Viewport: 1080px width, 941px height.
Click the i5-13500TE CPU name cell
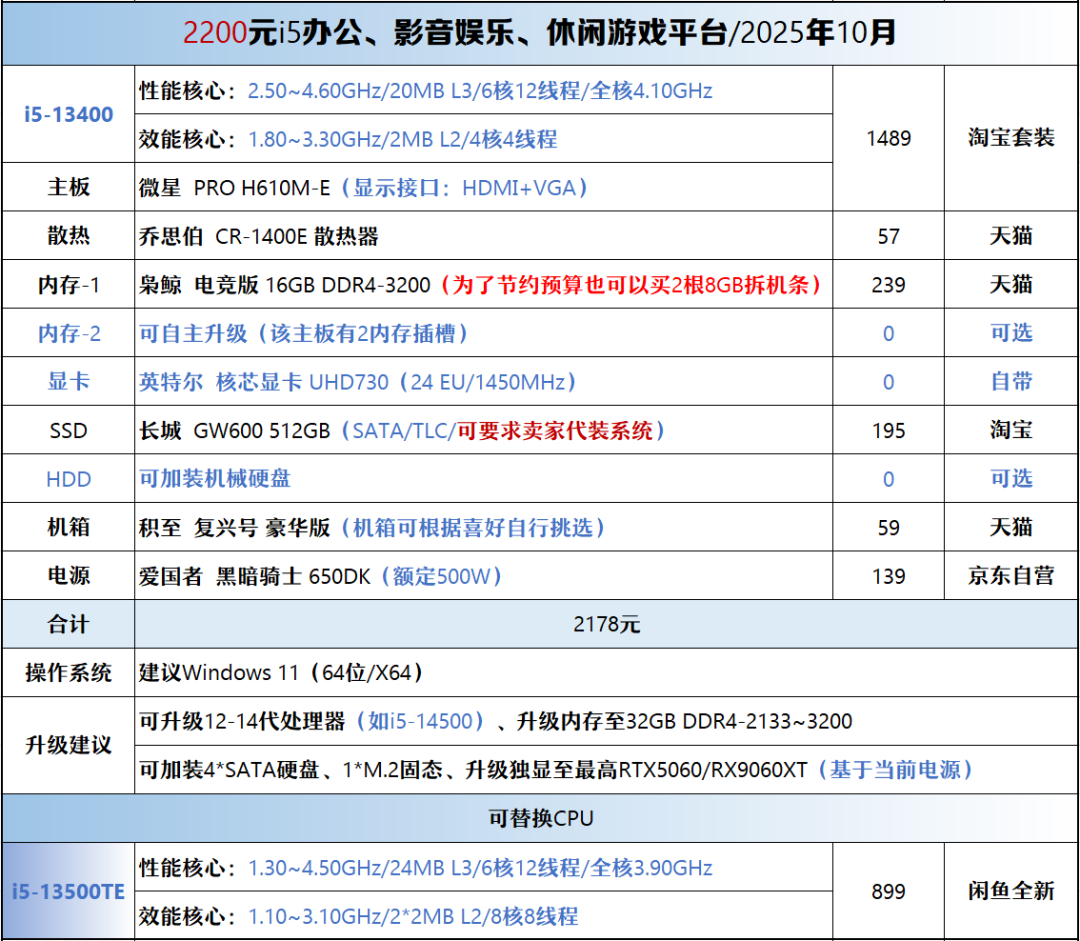click(68, 891)
